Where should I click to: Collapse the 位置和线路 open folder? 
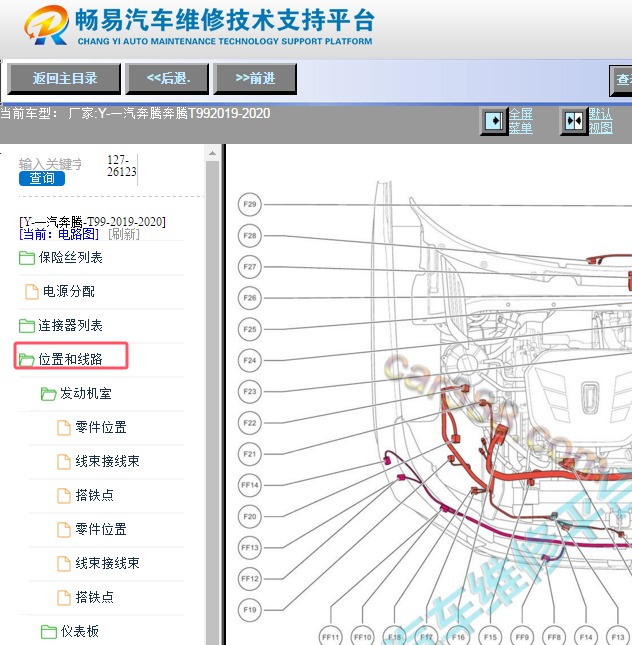27,360
